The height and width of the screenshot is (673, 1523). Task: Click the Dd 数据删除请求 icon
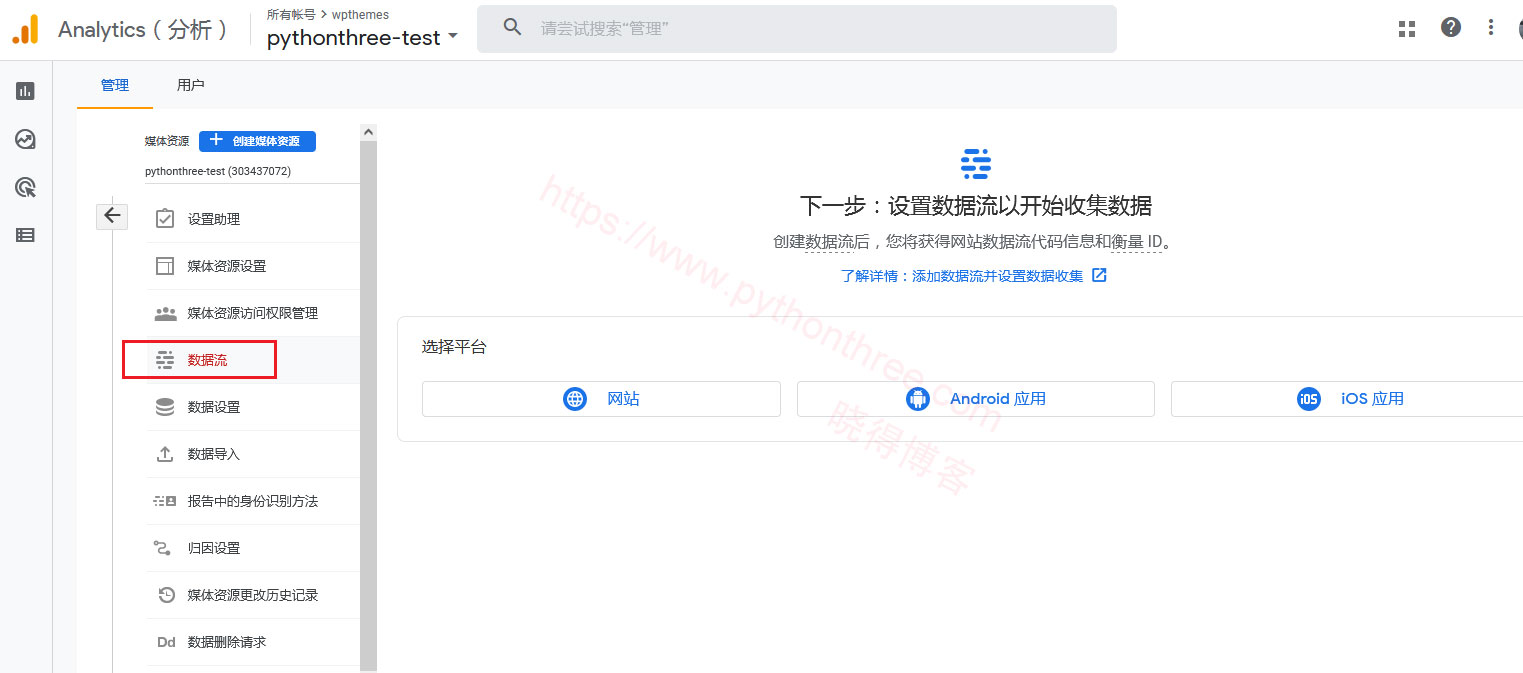(x=166, y=642)
